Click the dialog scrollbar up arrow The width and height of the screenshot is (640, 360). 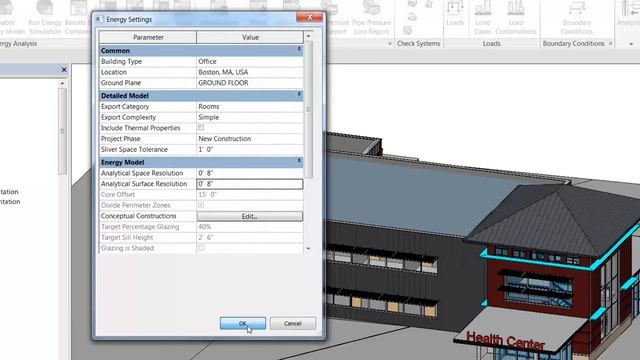[309, 36]
